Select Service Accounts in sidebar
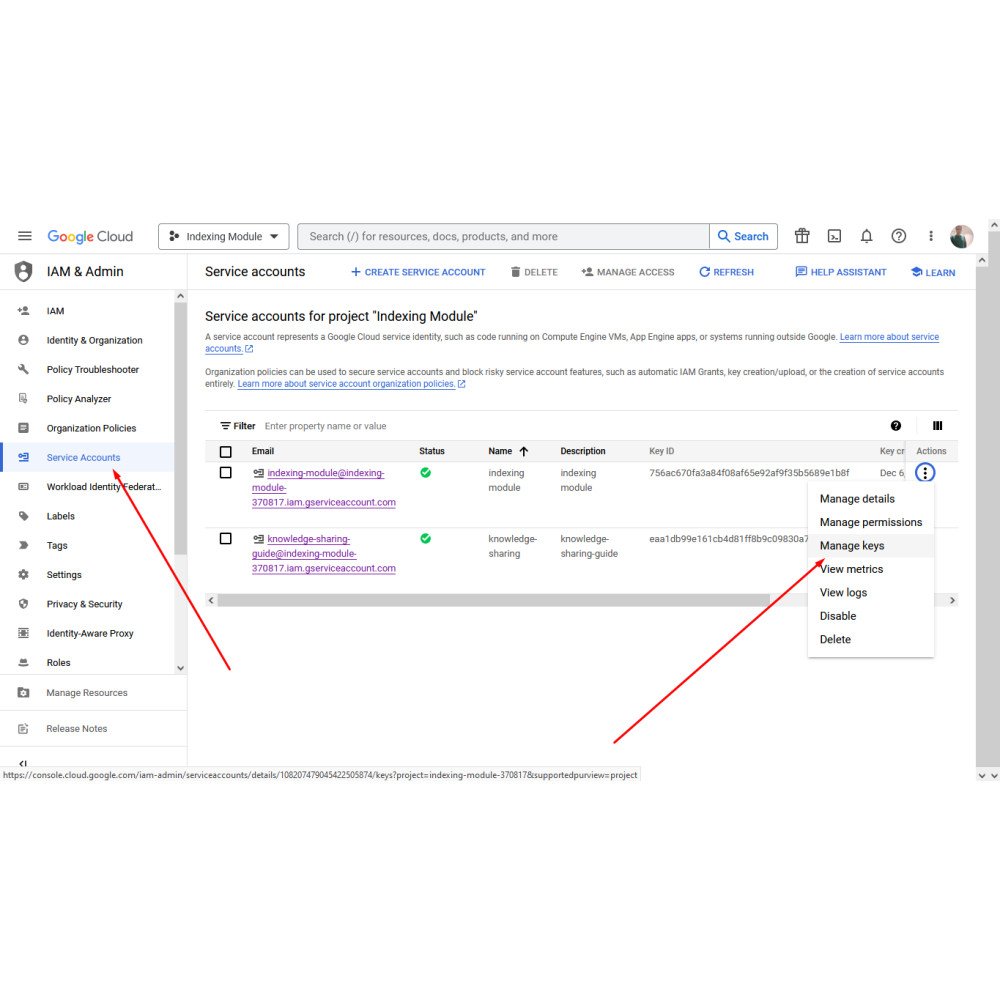 tap(87, 457)
